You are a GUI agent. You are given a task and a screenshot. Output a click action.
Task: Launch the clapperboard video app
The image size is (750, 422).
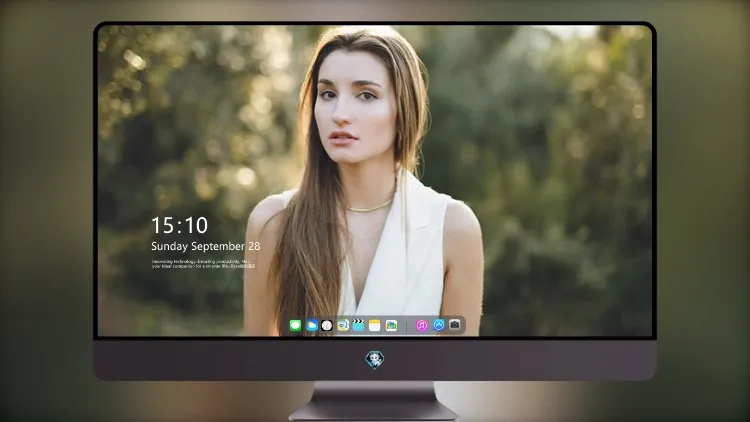(358, 326)
